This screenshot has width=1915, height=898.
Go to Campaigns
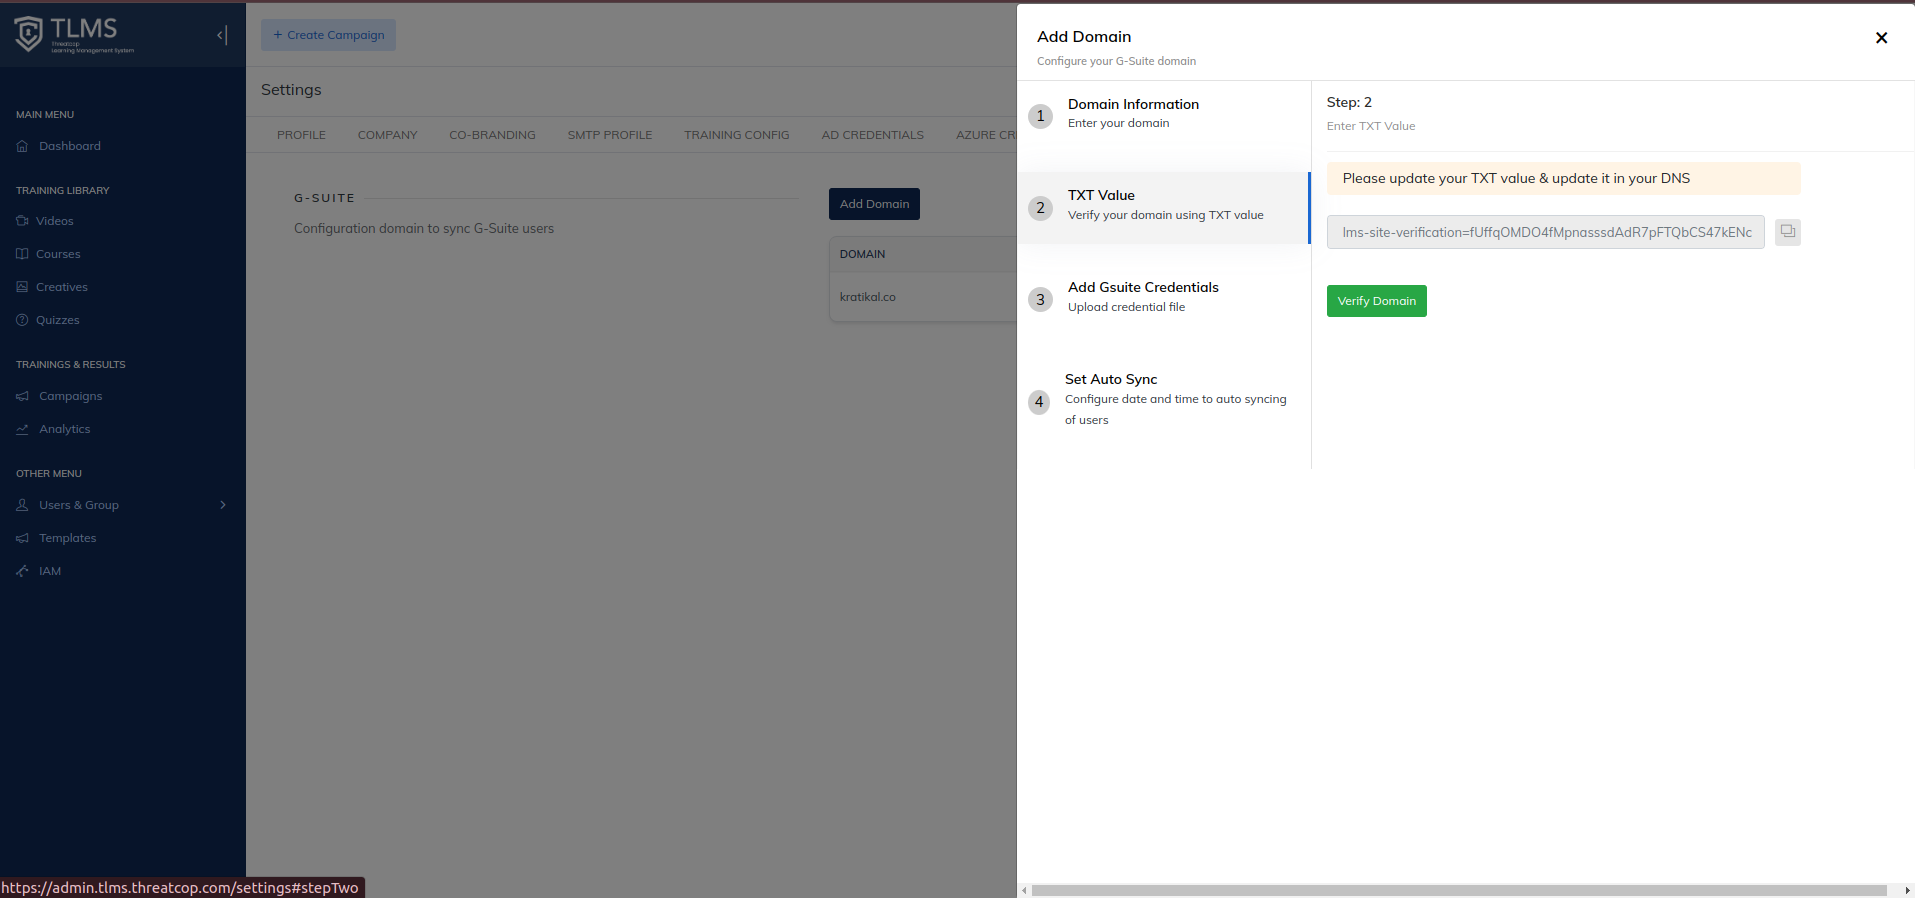pos(71,396)
